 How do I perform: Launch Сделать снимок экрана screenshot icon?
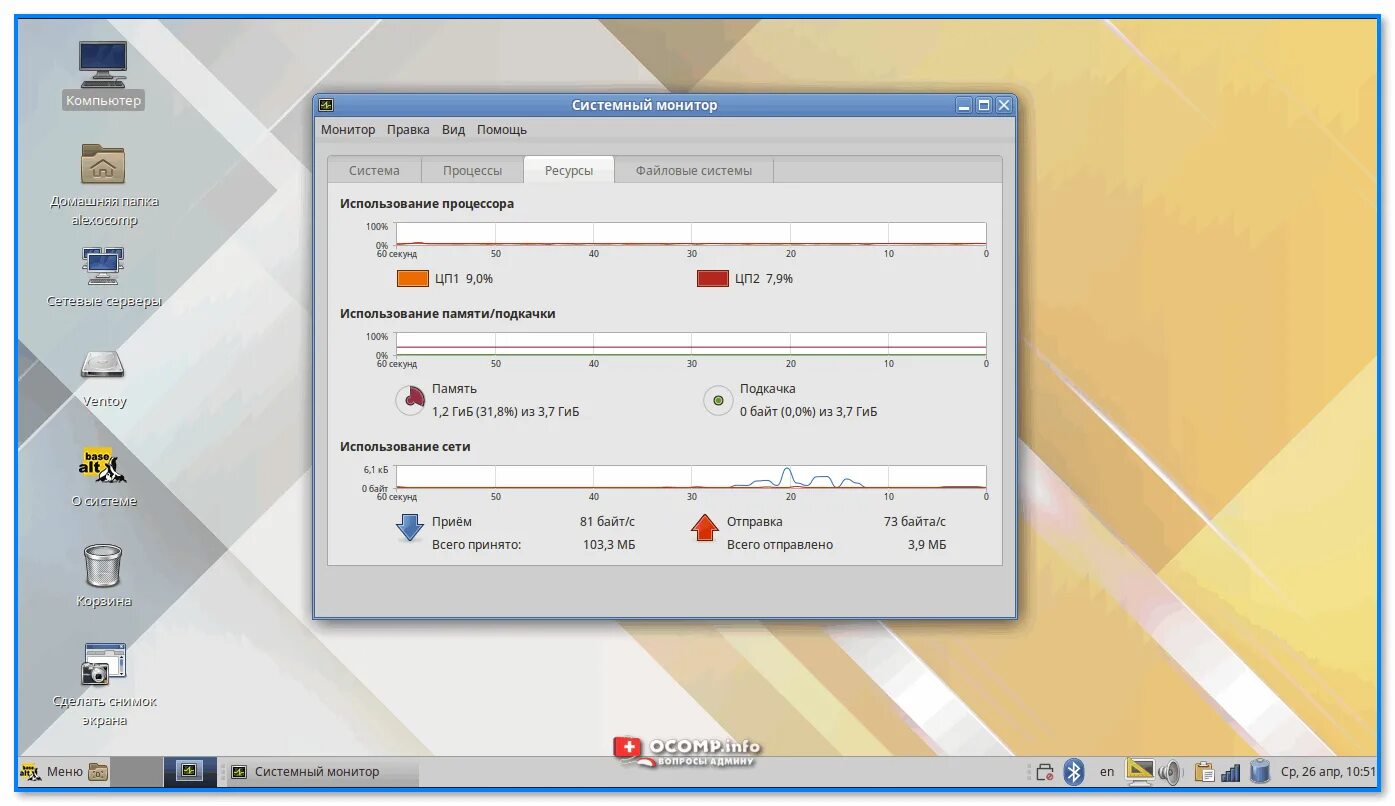tap(103, 664)
